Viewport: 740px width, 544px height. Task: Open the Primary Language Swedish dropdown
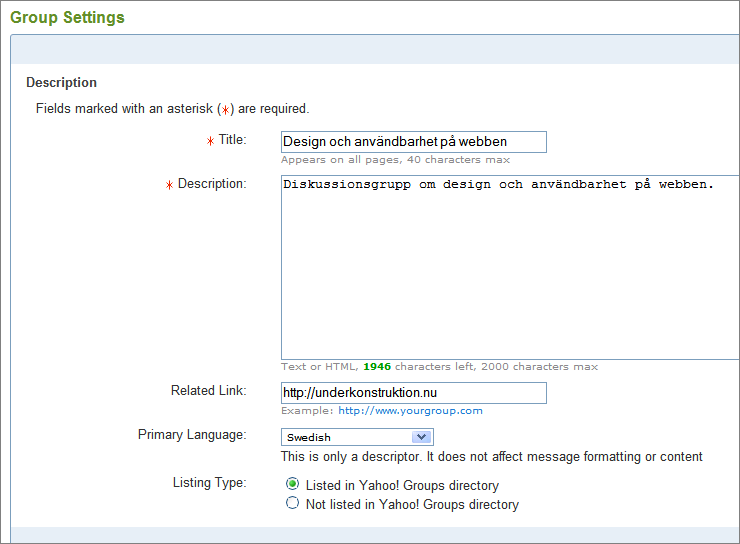tap(357, 437)
